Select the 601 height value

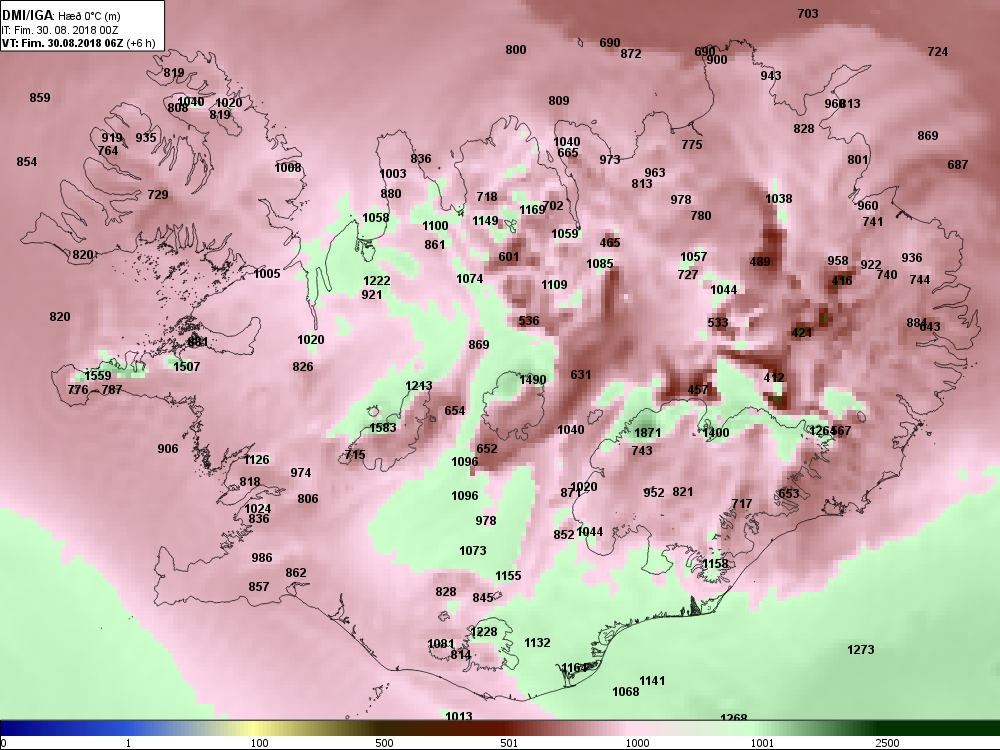point(509,257)
